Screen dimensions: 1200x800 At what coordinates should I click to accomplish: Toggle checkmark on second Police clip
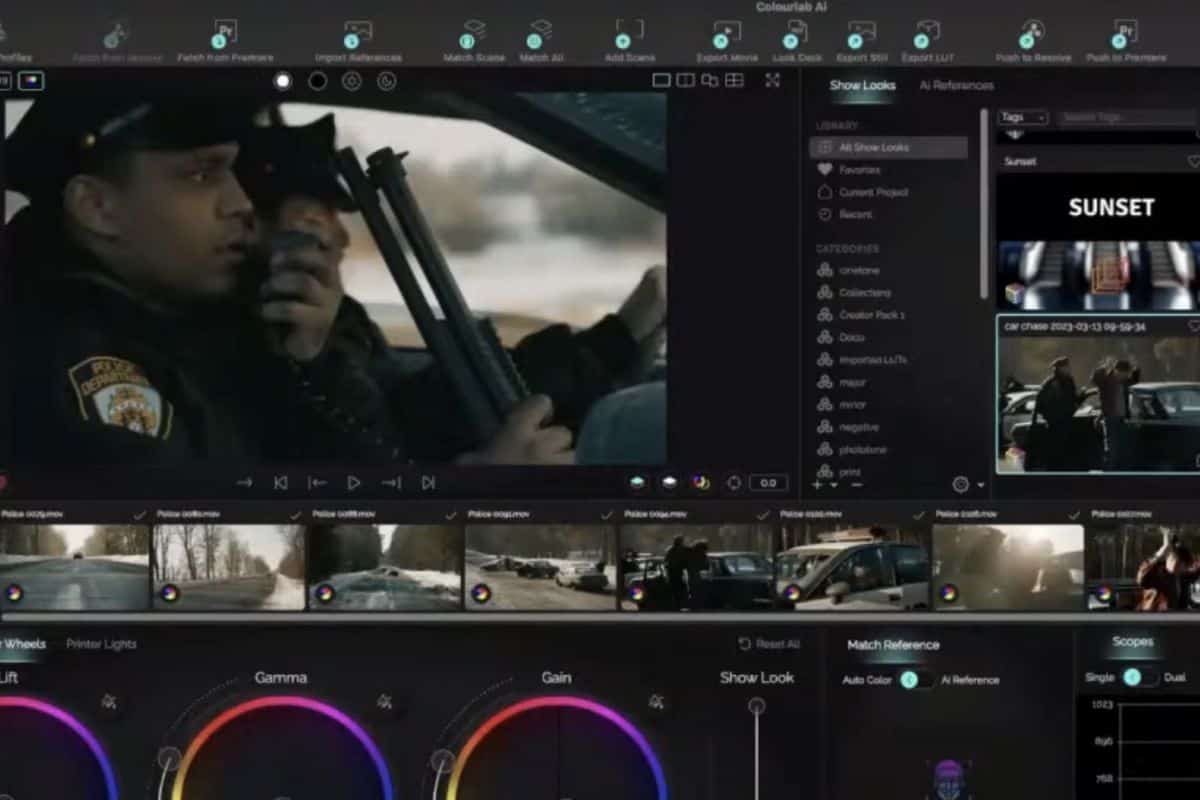295,515
